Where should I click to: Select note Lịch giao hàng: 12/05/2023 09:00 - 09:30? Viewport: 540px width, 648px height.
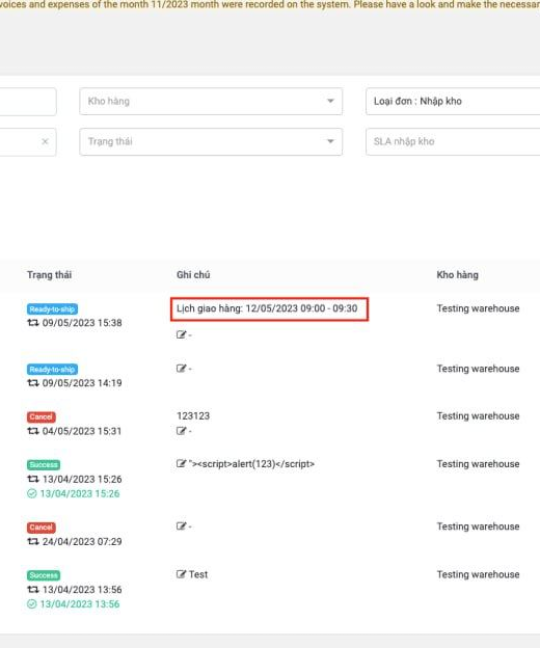tap(267, 309)
